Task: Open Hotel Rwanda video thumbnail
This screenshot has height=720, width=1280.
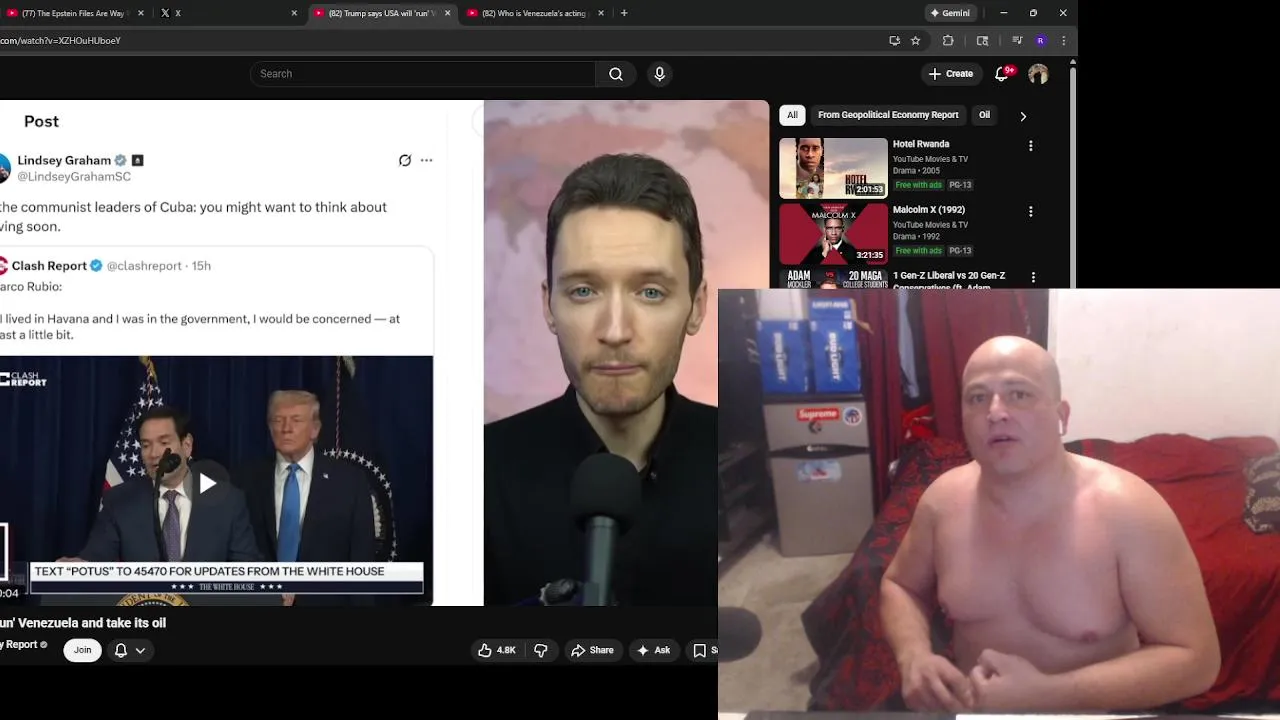Action: point(833,168)
